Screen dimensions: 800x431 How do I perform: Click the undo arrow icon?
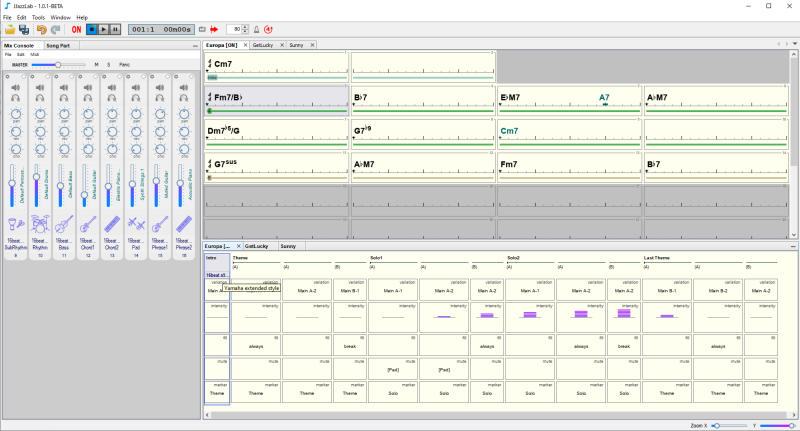[x=42, y=30]
